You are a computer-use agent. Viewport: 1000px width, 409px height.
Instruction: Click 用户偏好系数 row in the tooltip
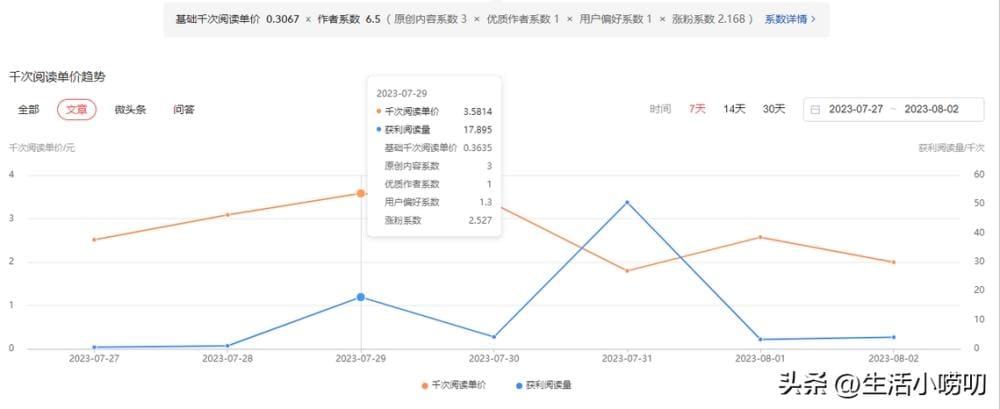coord(438,202)
